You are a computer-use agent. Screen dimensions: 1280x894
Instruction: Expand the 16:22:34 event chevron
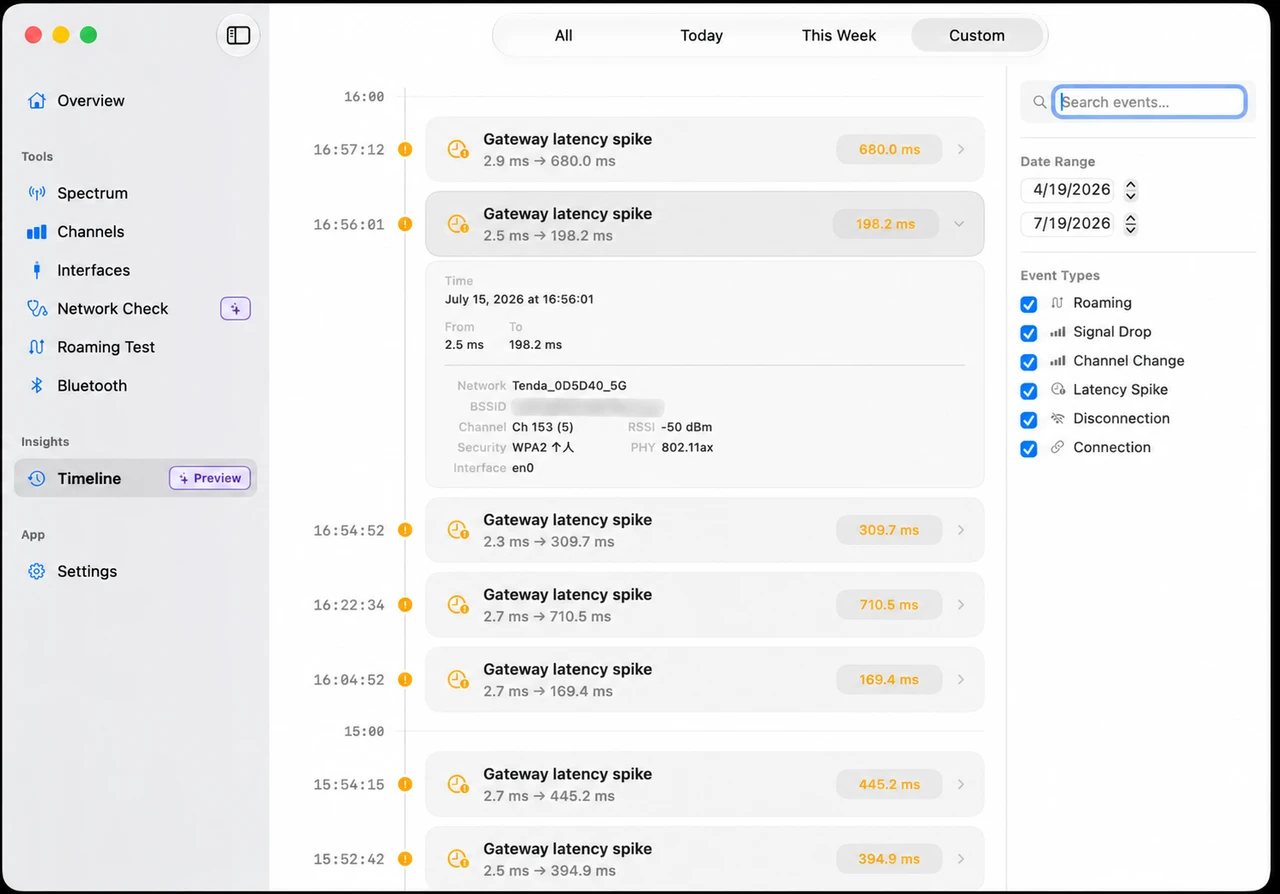tap(961, 605)
